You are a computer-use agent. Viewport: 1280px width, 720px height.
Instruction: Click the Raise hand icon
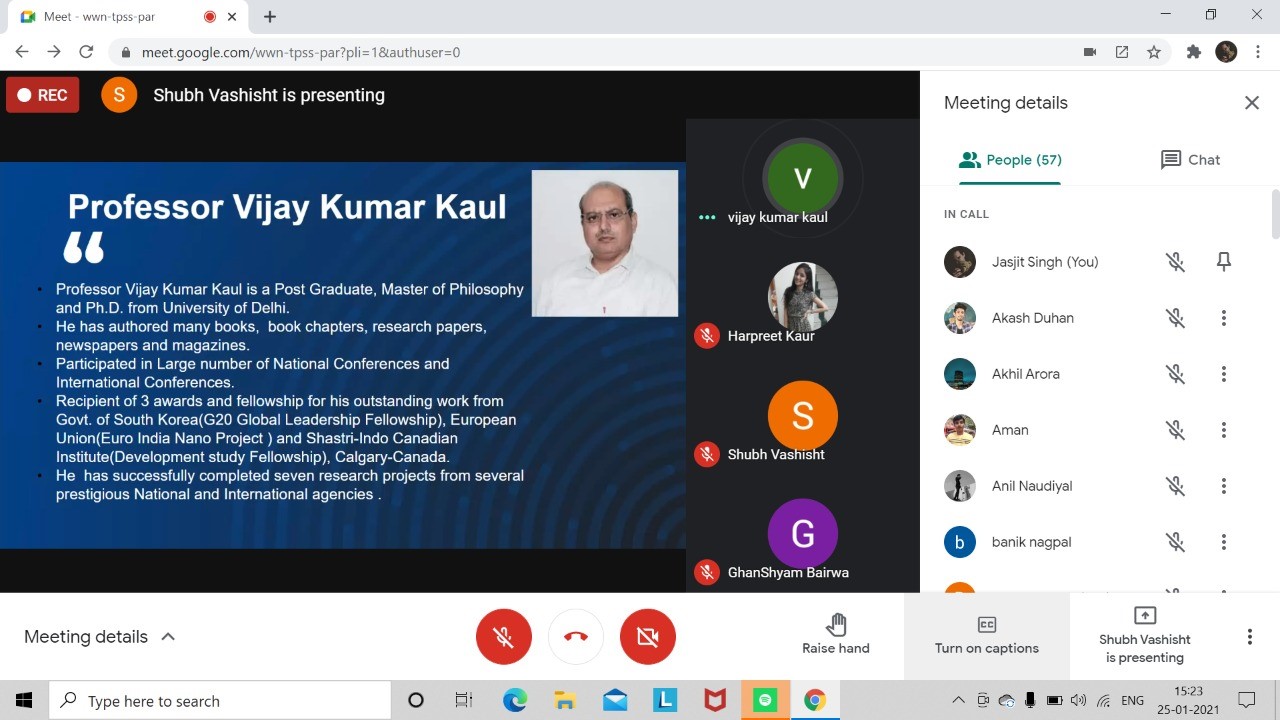836,626
